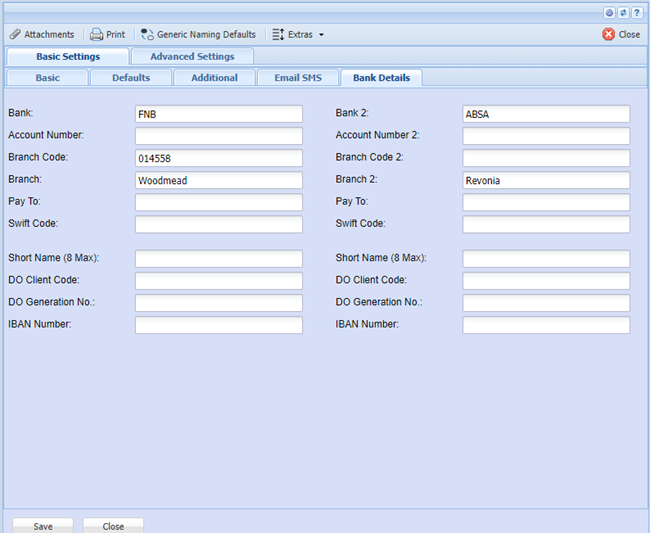Click the bottom Close button

tap(113, 526)
